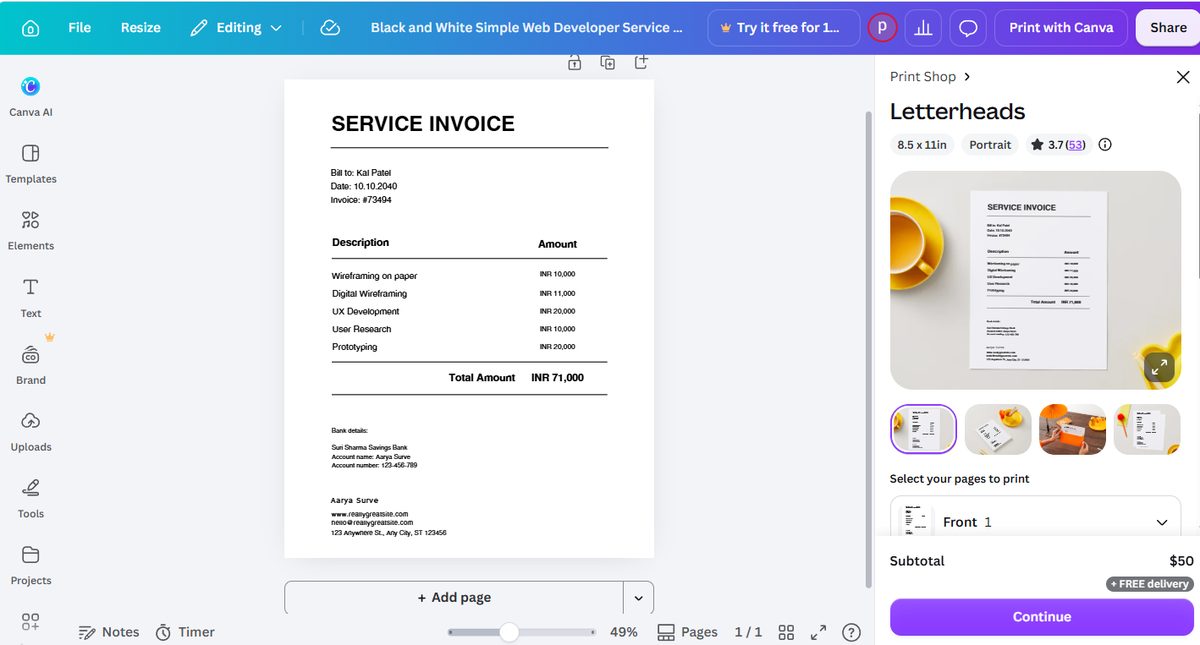Viewport: 1200px width, 645px height.
Task: Expand the Front 1 pages dropdown
Action: tap(1035, 520)
